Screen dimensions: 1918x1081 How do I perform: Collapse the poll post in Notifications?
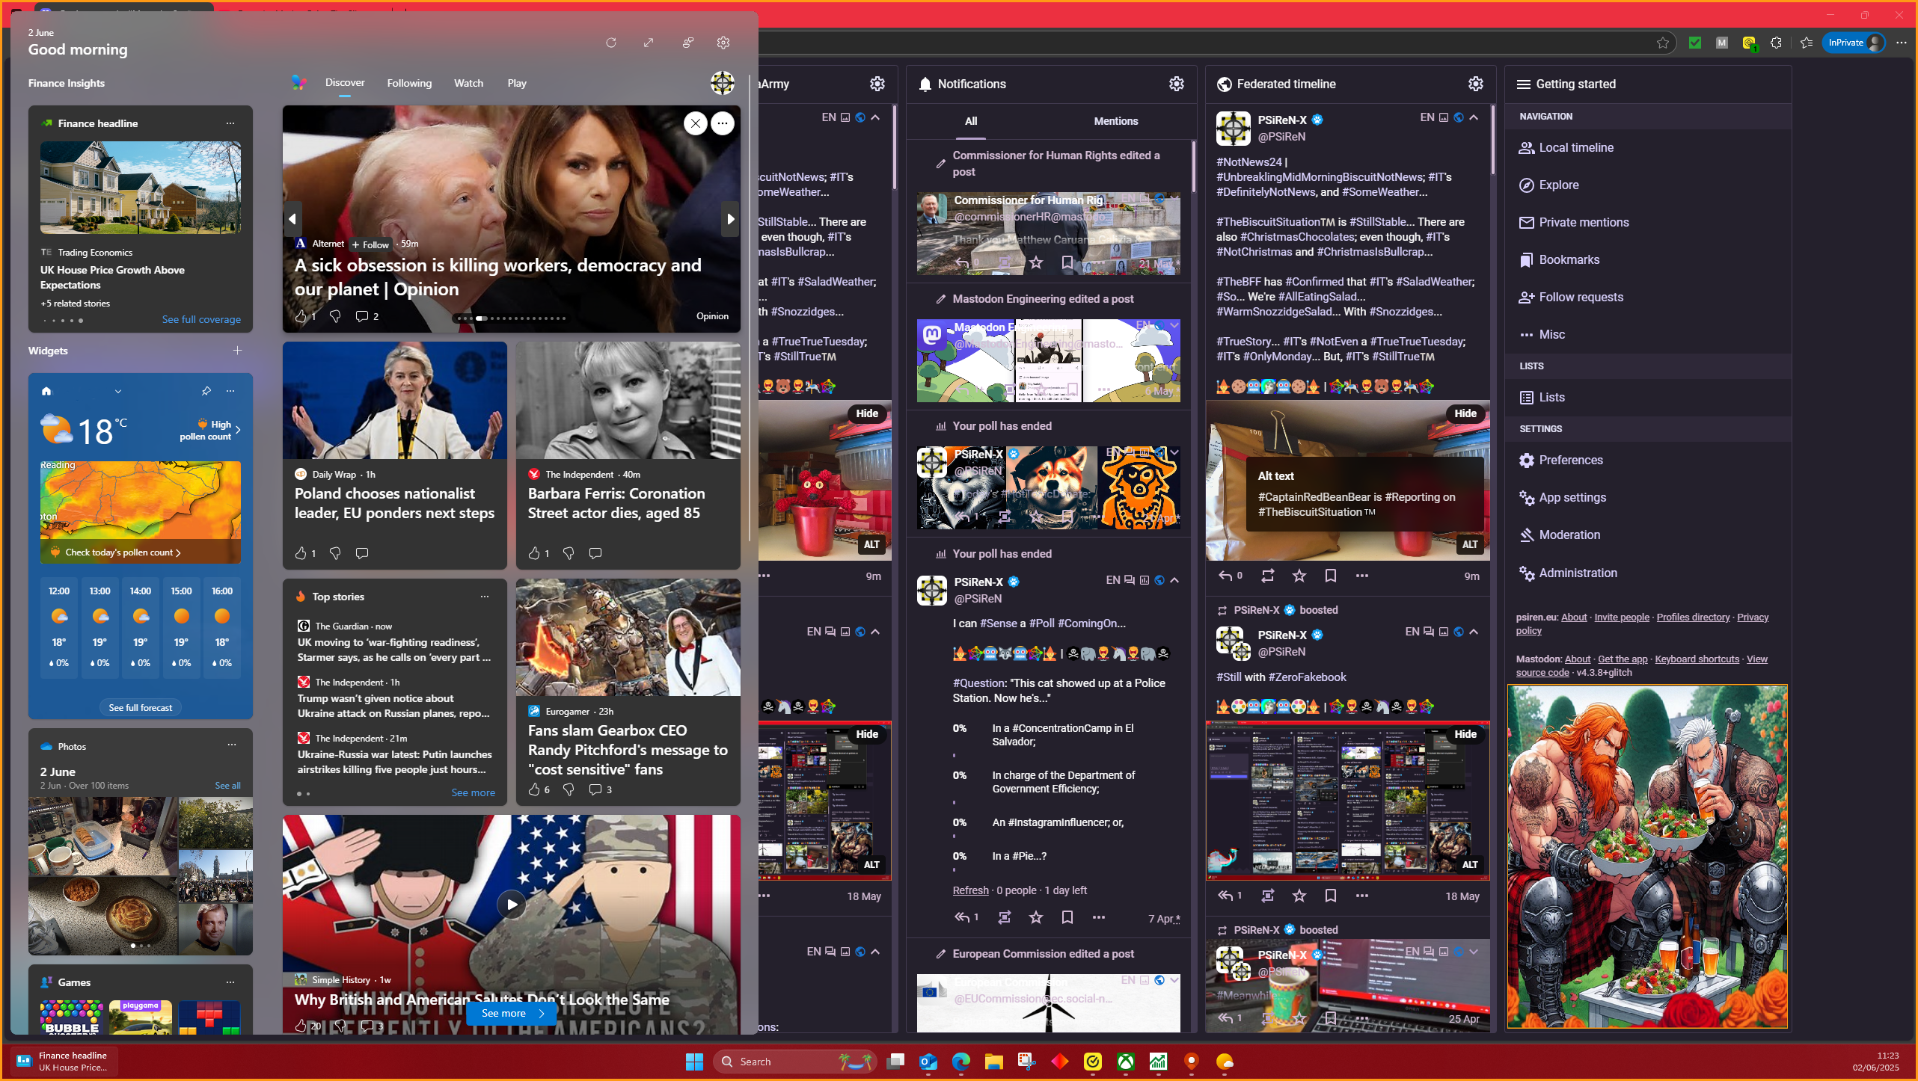coord(1174,580)
